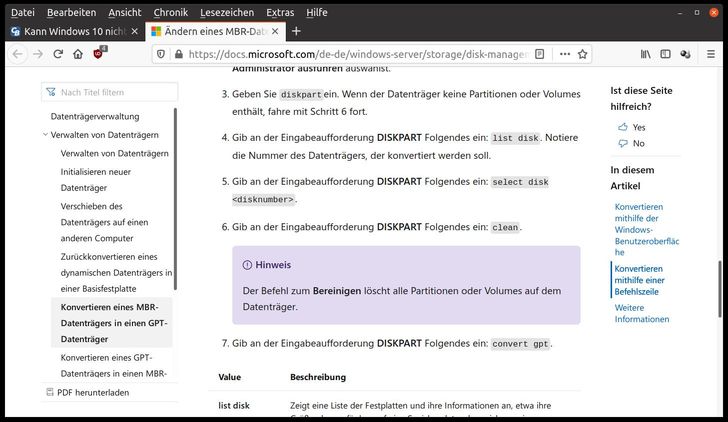Bookmark this page with star icon
728x422 pixels.
pos(583,54)
